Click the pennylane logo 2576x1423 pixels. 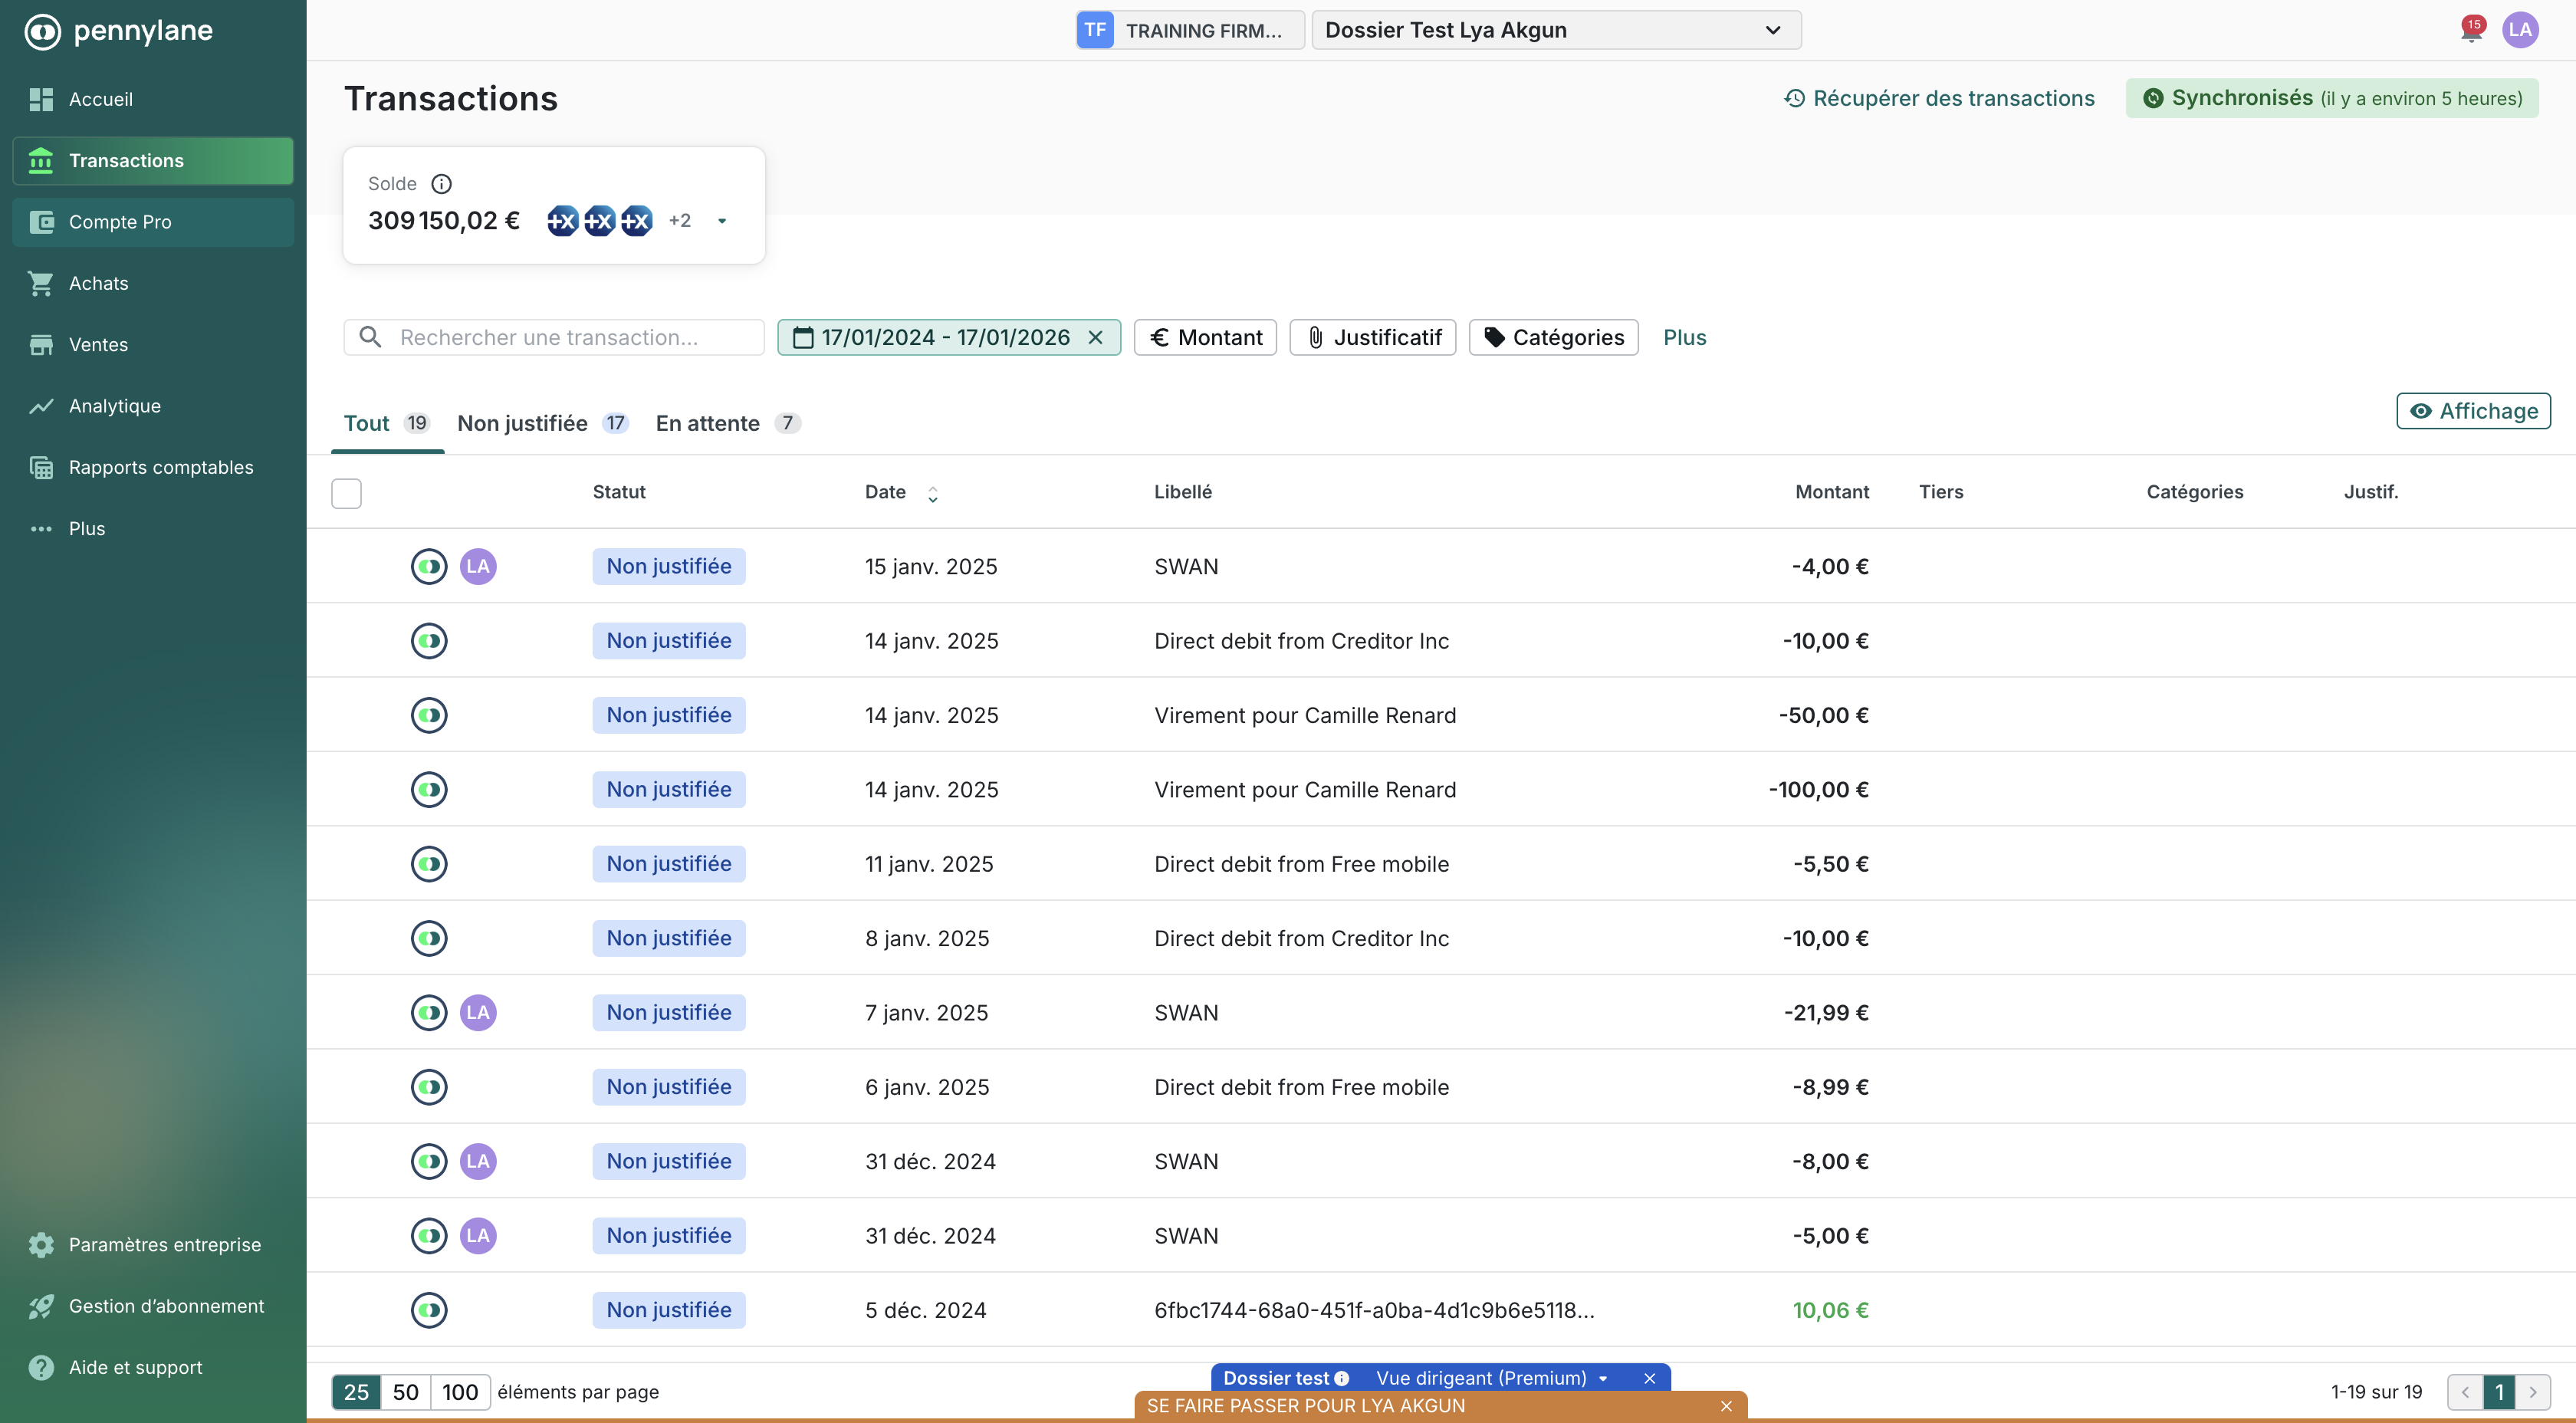pyautogui.click(x=118, y=31)
